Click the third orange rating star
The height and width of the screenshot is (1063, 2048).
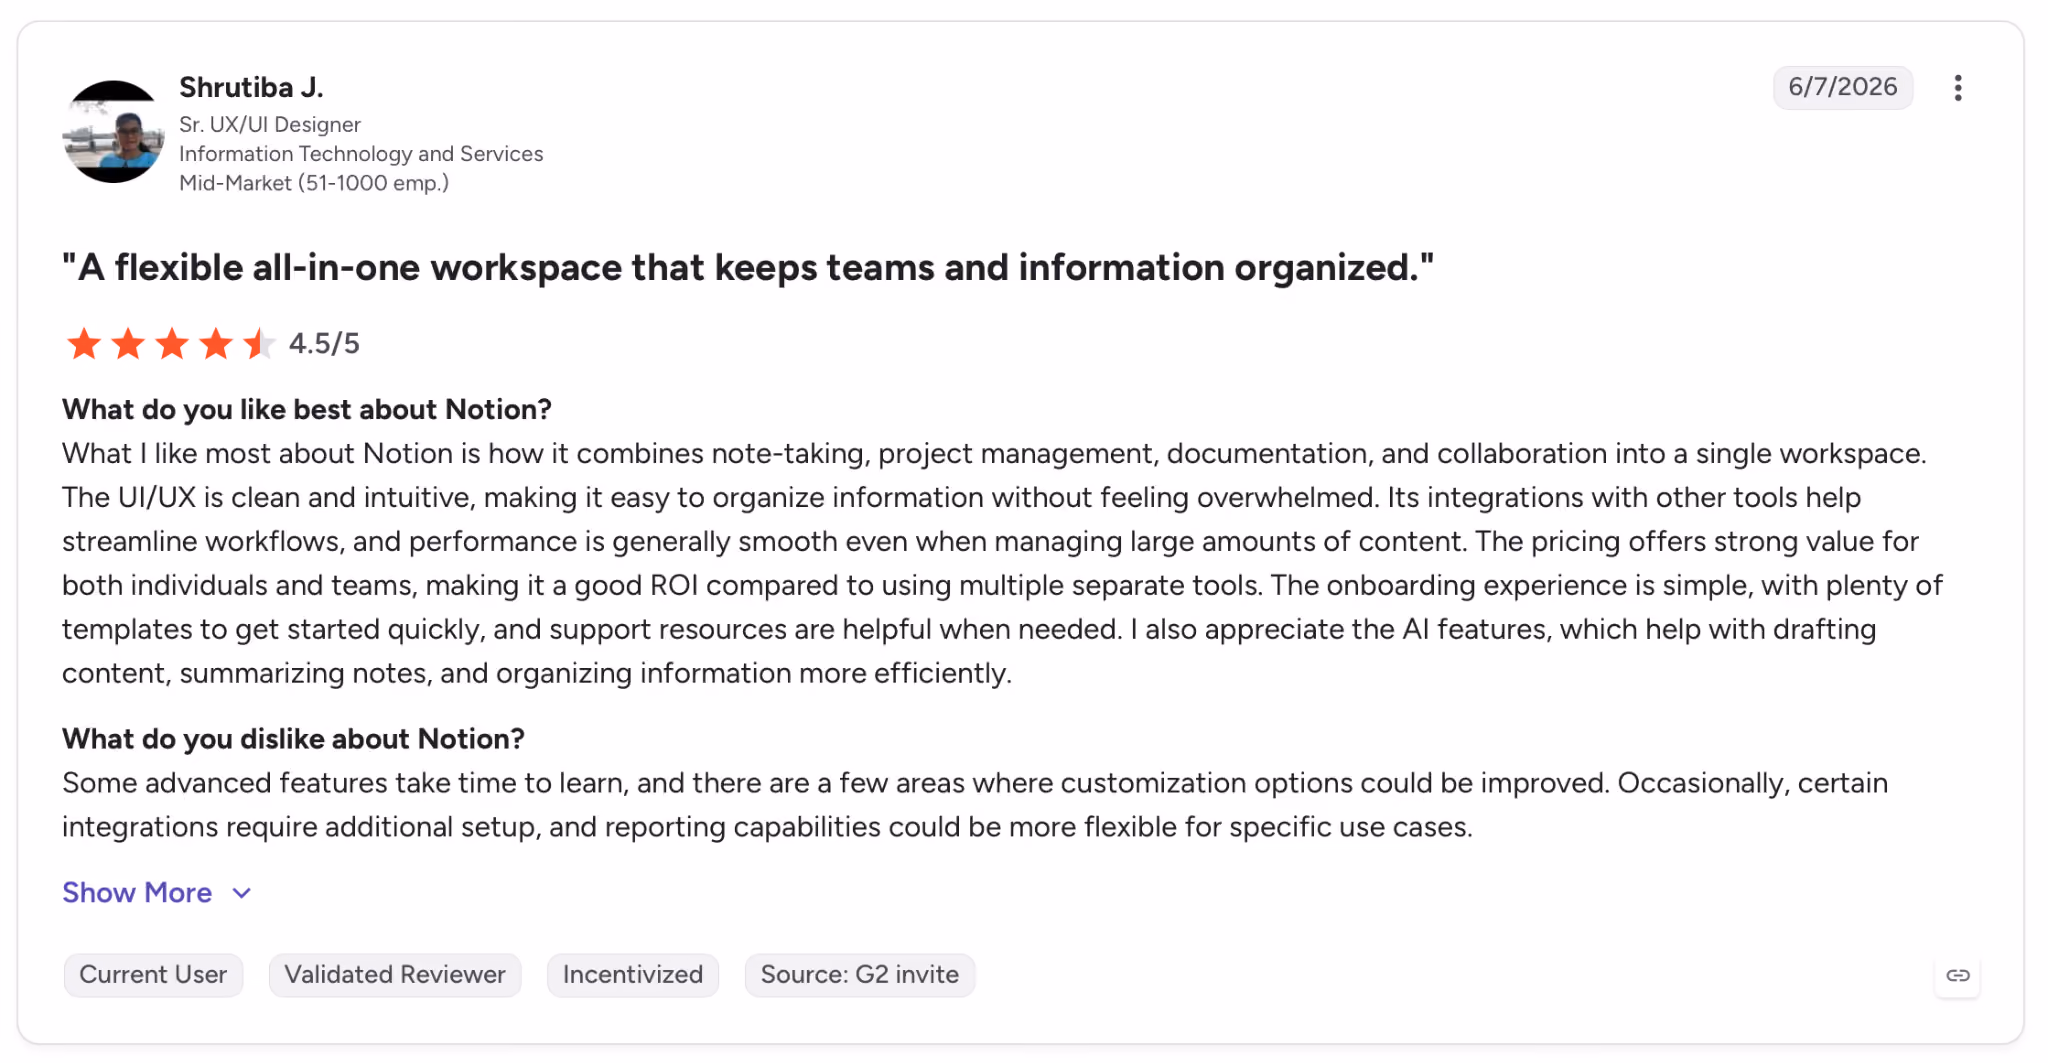[172, 344]
